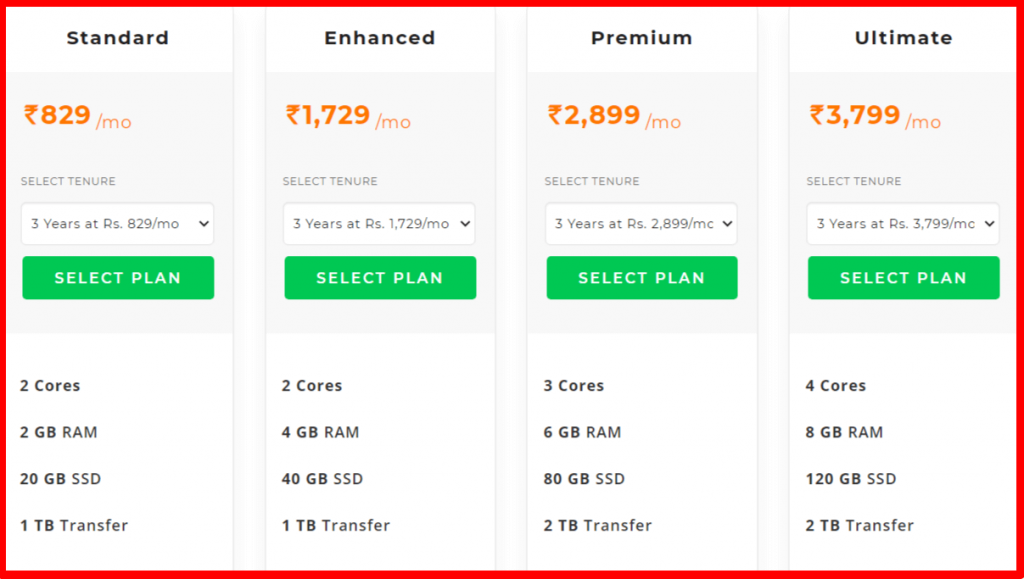Pick Select Plan under Ultimate
1024x579 pixels.
(904, 278)
